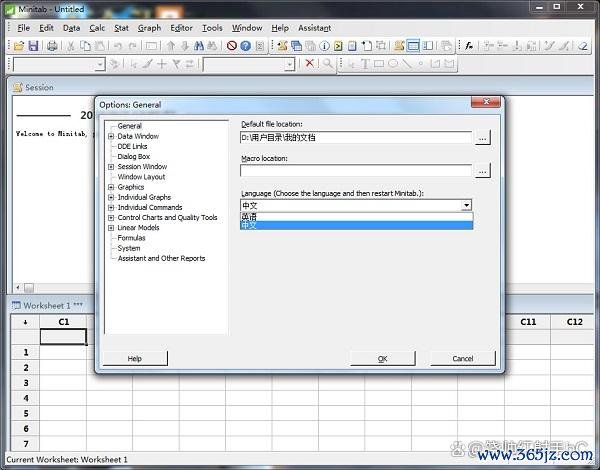Expand Control Charts and Quality Tools node
600x470 pixels.
click(x=111, y=218)
